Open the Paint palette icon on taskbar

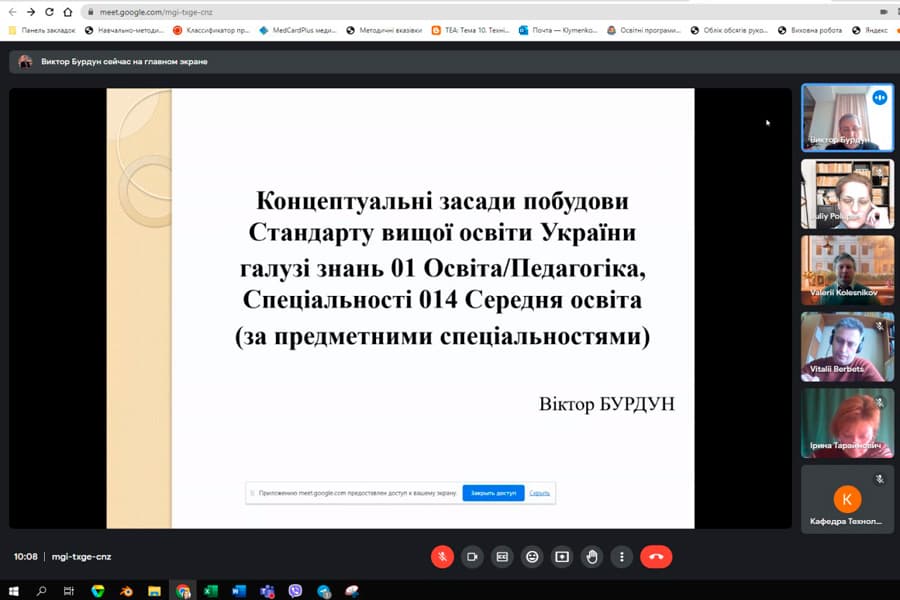click(x=351, y=591)
